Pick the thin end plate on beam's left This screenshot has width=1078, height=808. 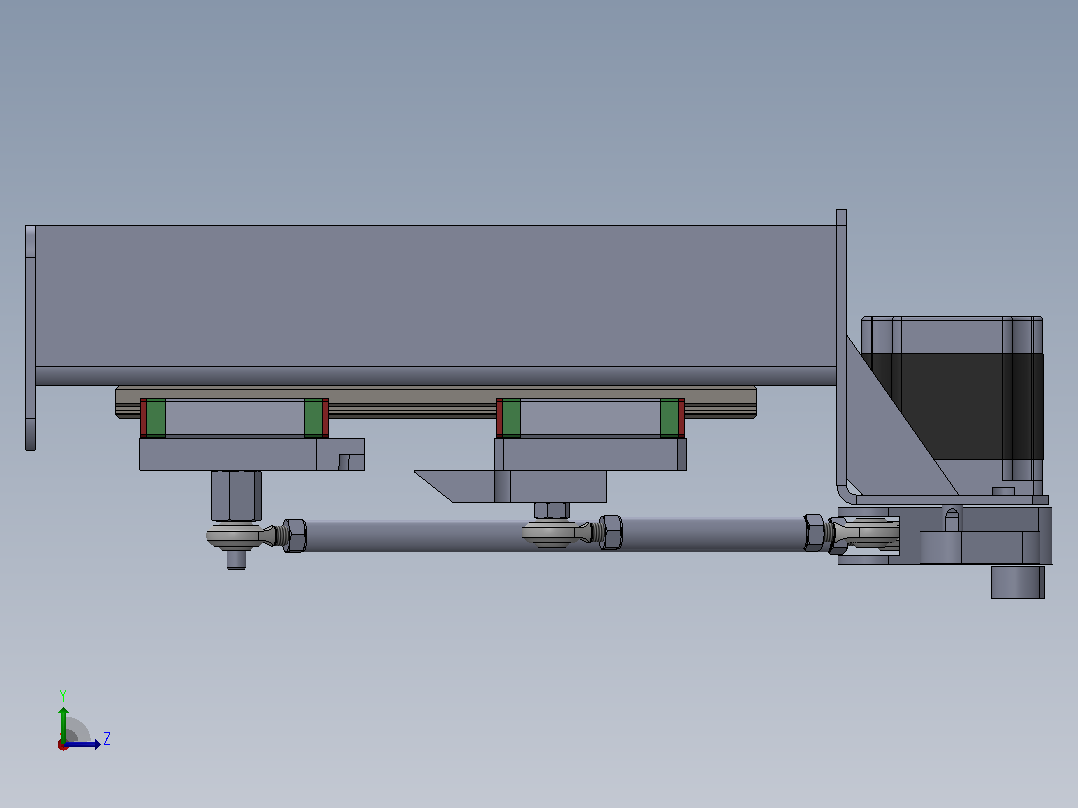coord(30,338)
